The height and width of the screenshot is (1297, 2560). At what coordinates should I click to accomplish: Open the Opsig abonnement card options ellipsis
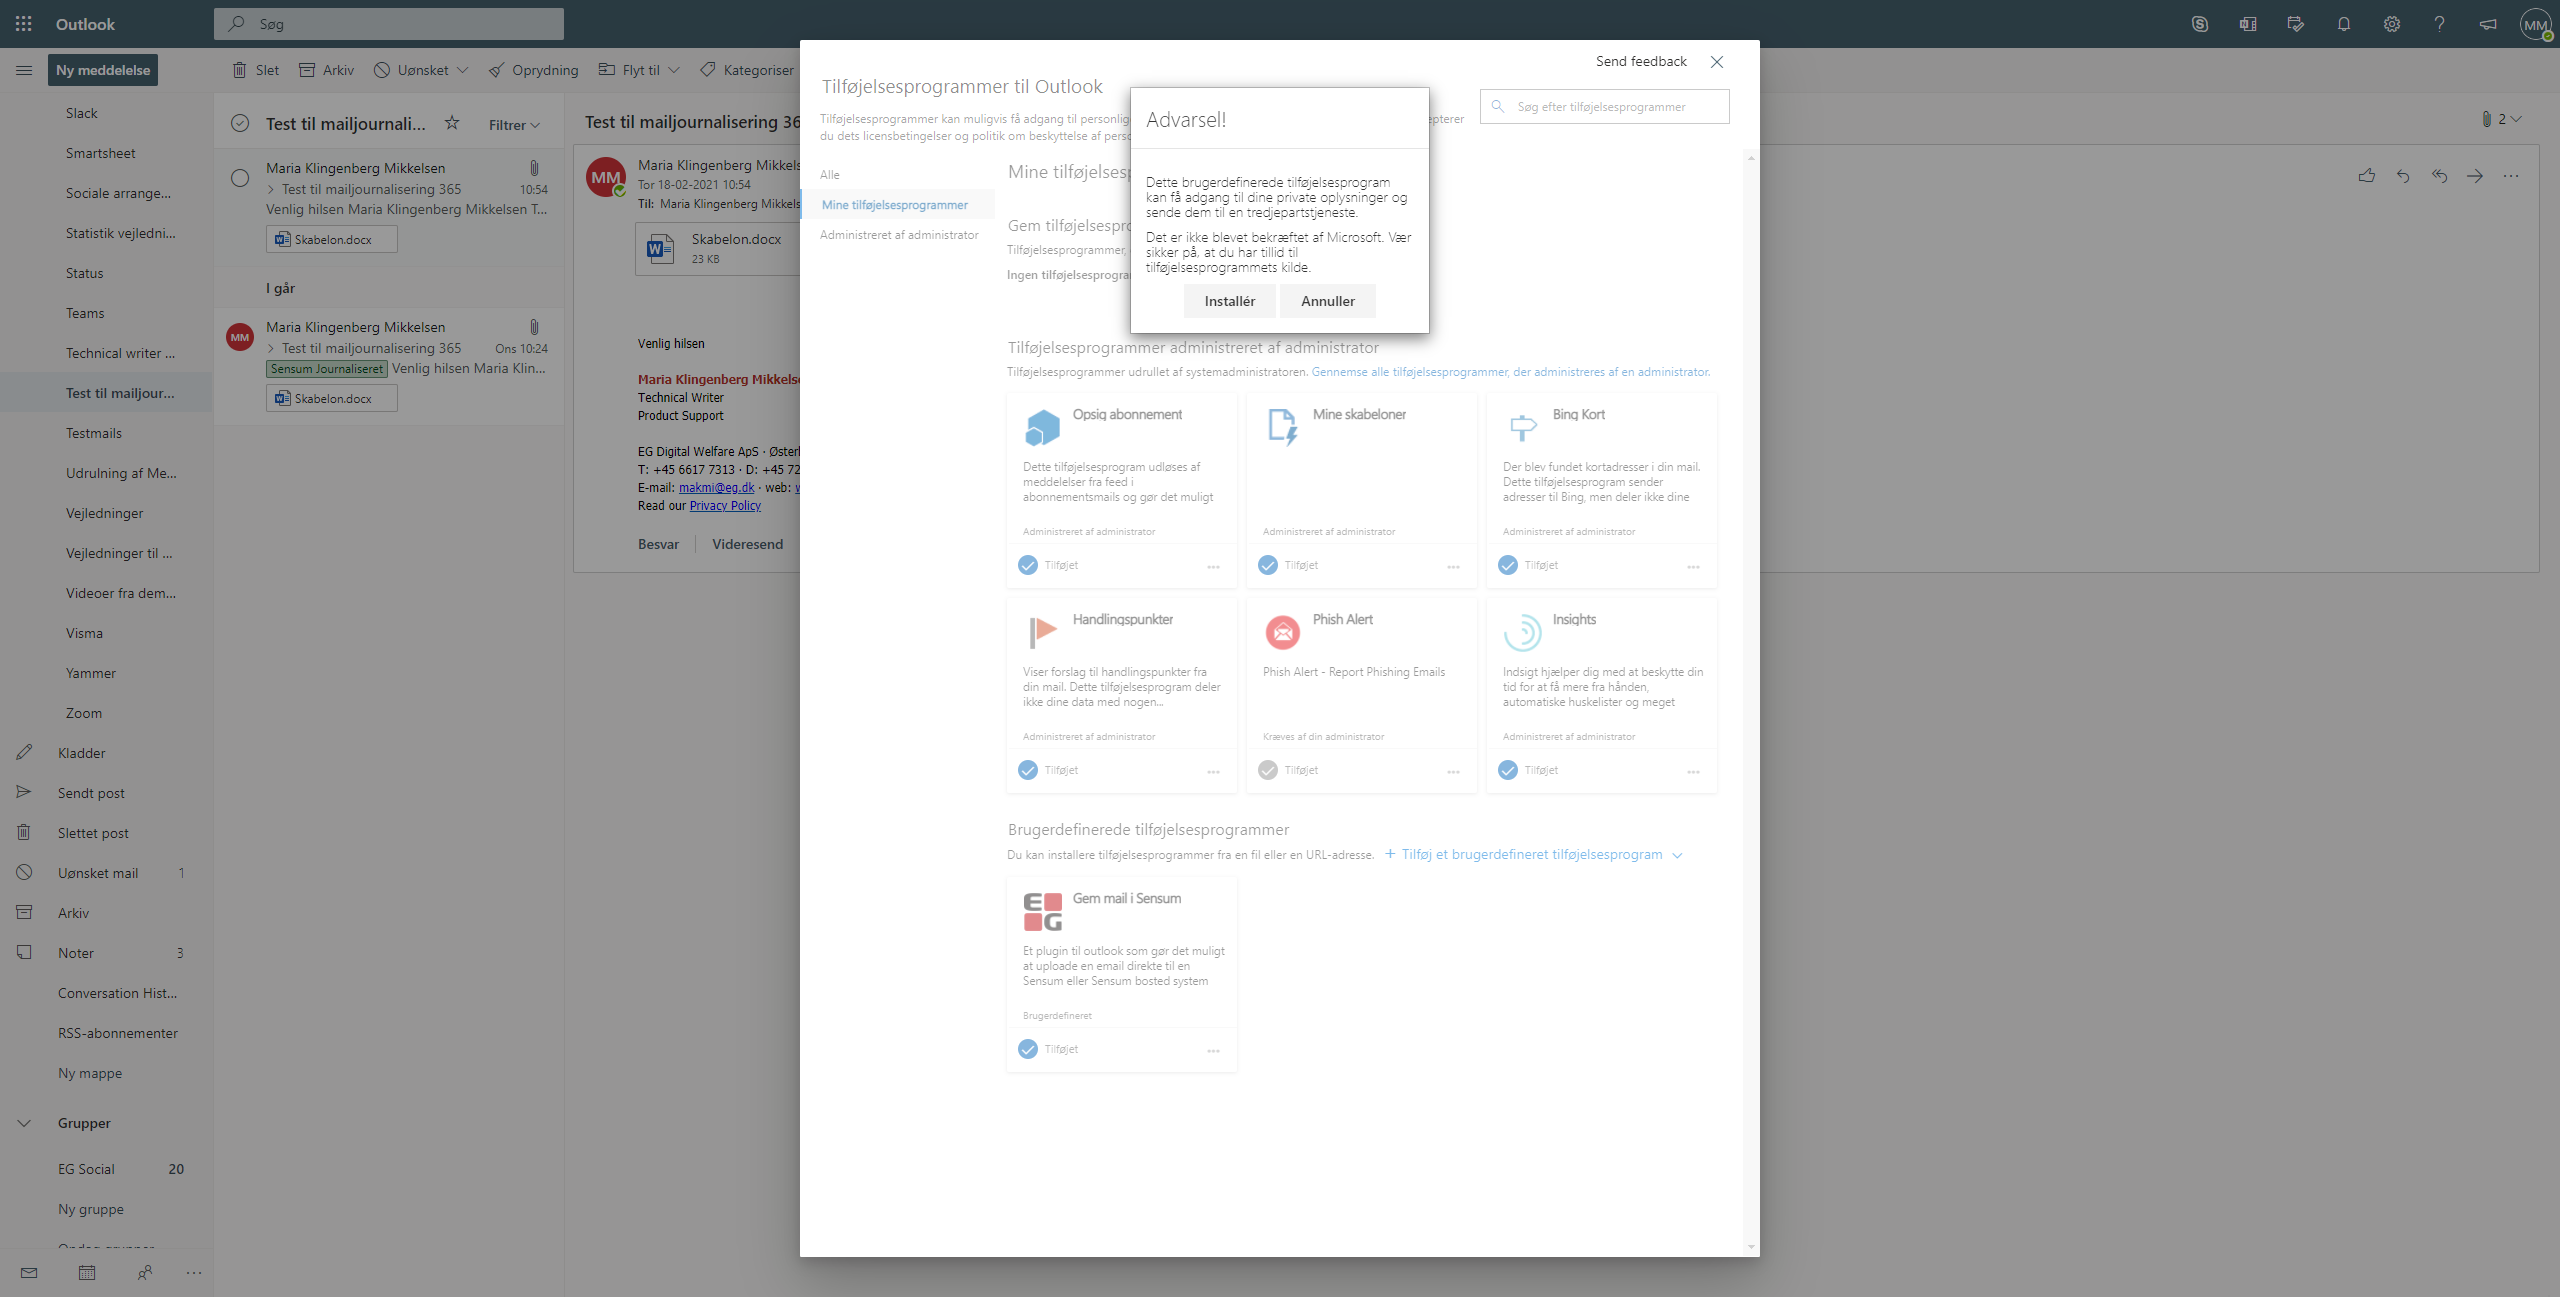tap(1213, 567)
